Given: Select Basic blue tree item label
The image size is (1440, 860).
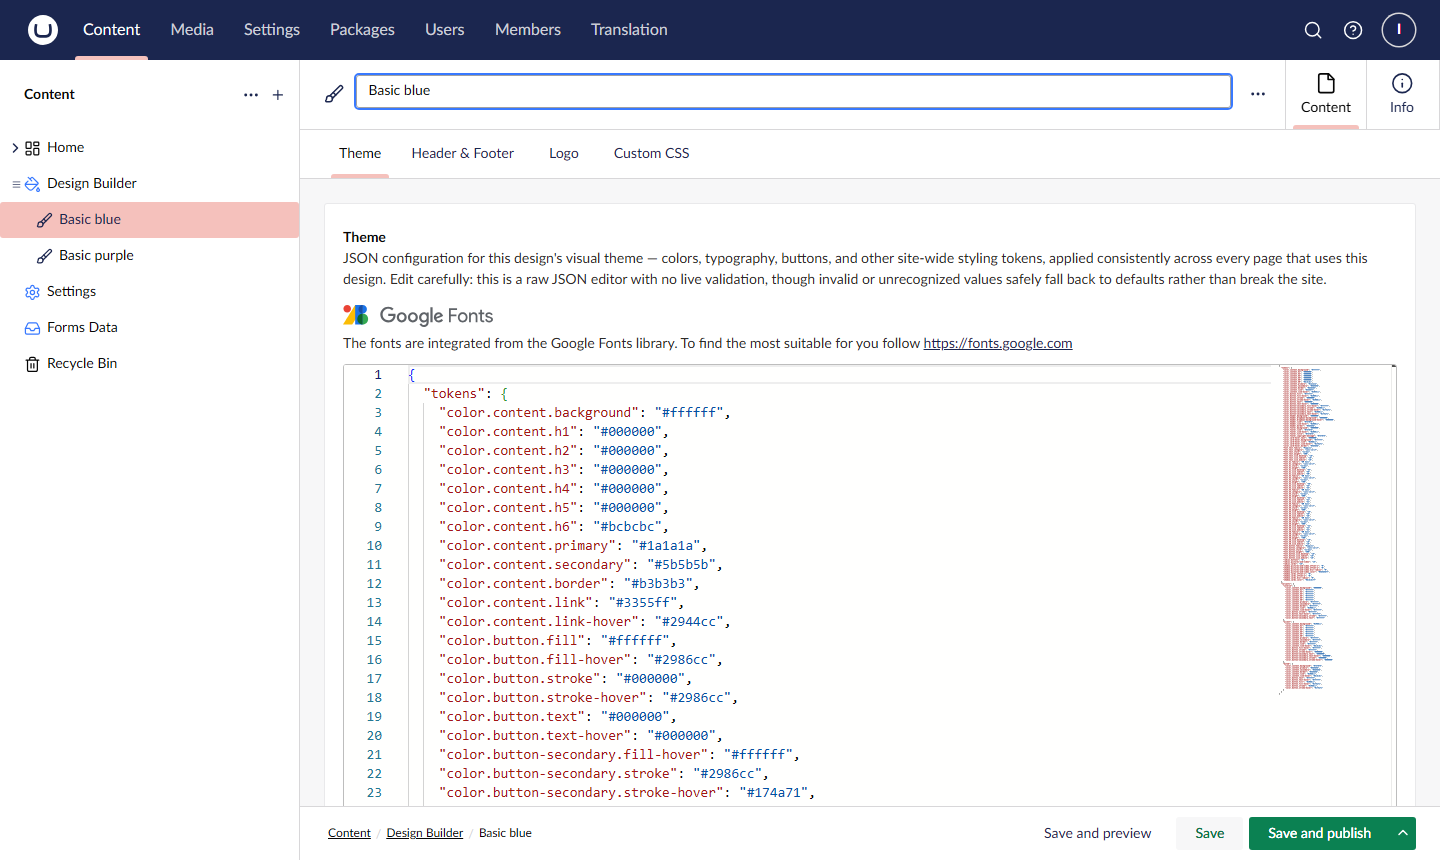Looking at the screenshot, I should [x=90, y=220].
